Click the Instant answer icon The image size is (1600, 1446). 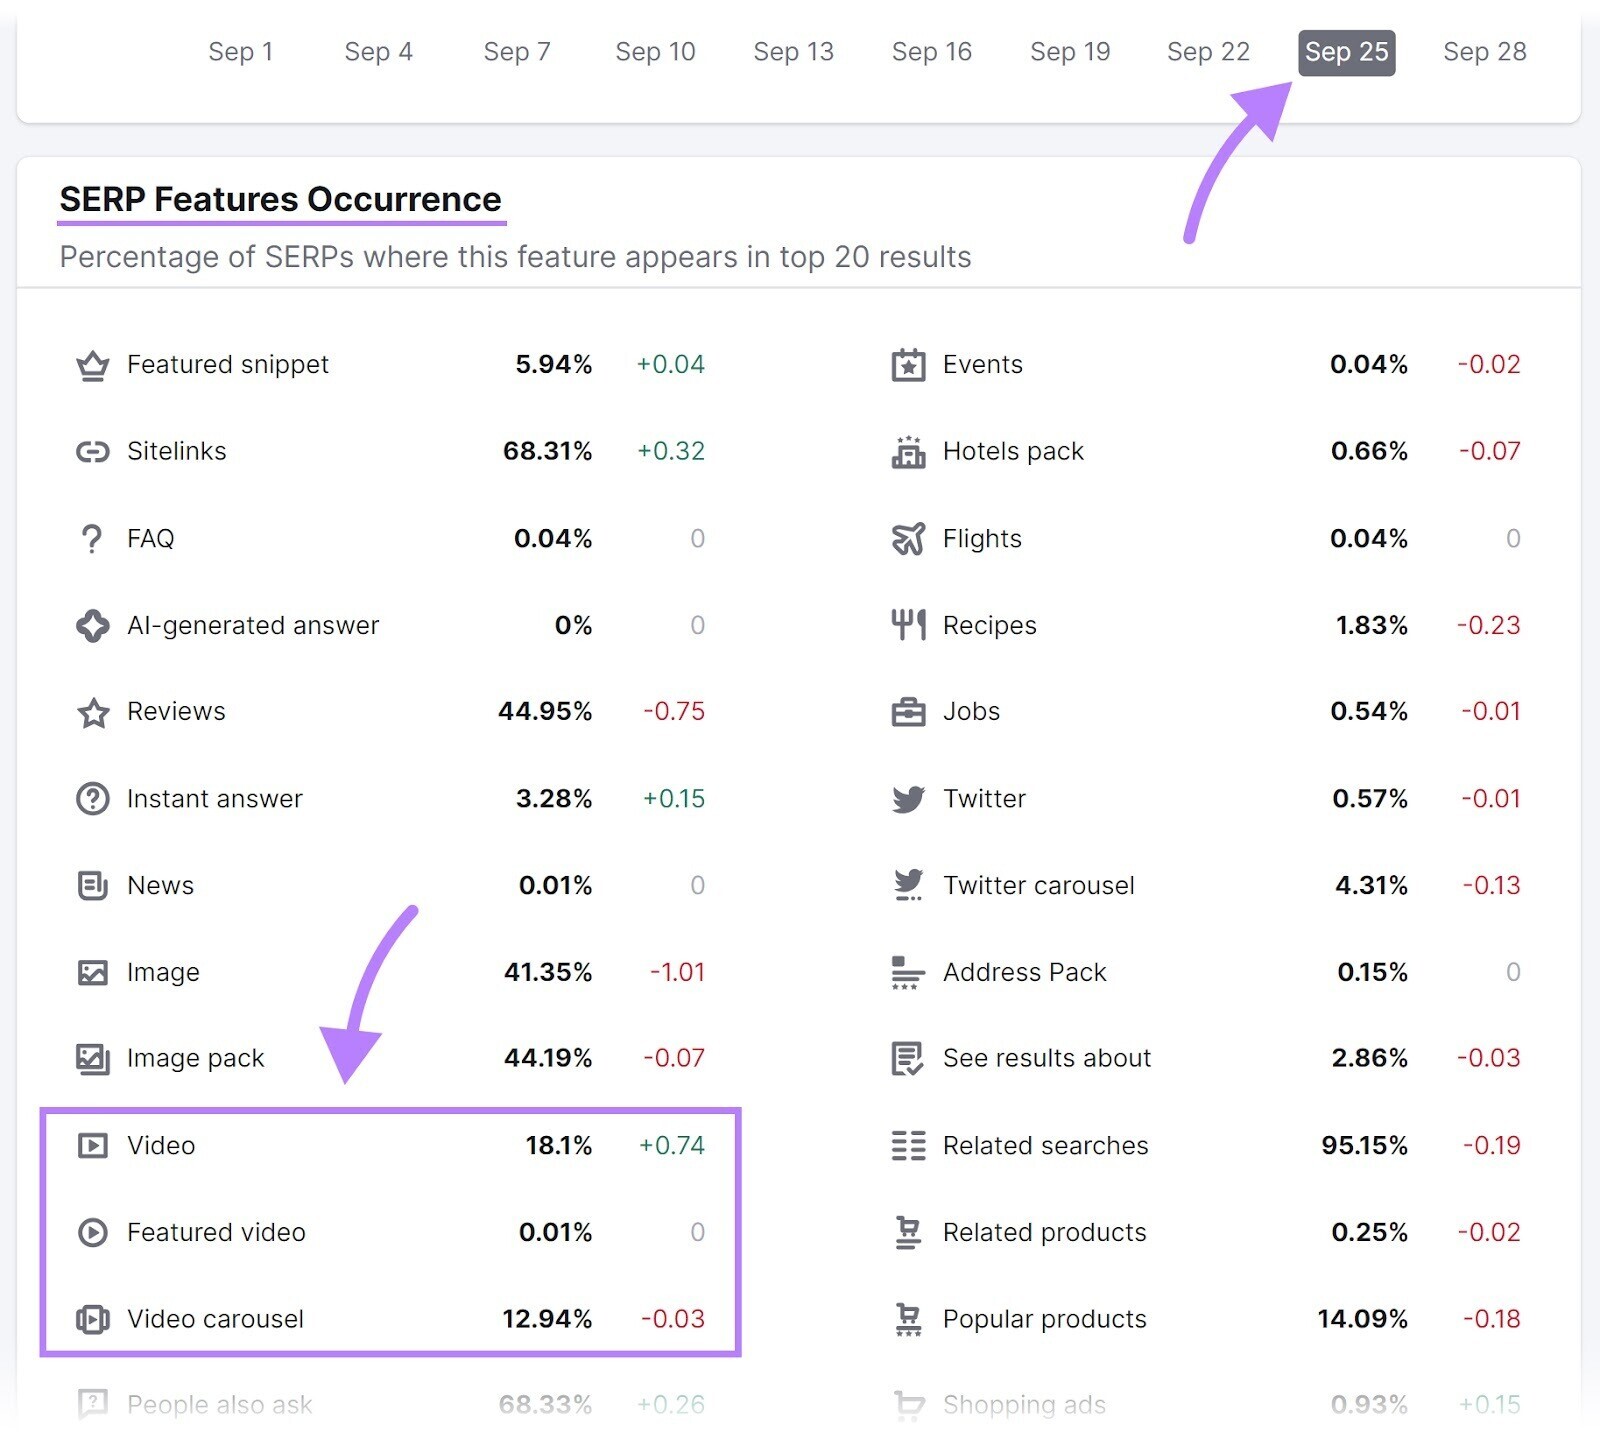[x=92, y=799]
